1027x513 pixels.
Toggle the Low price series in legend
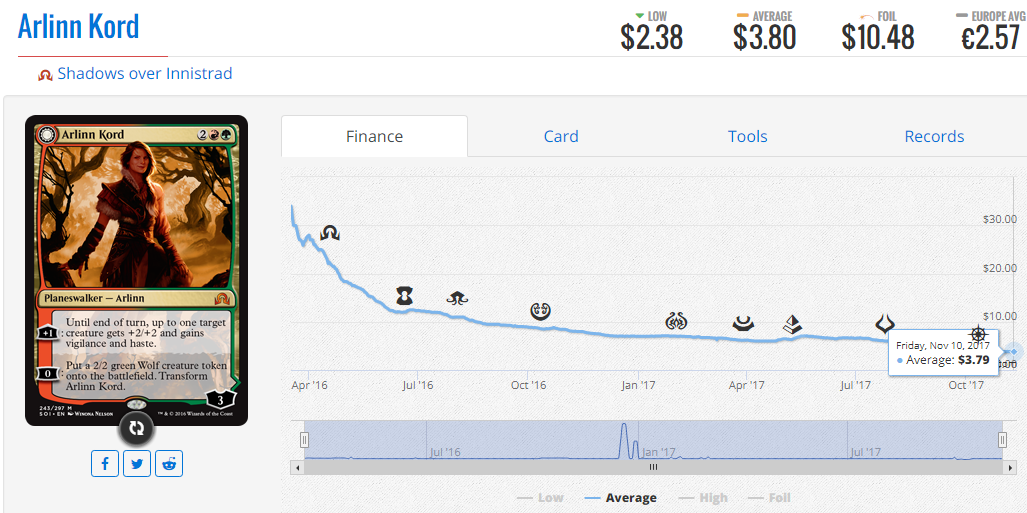click(x=540, y=498)
